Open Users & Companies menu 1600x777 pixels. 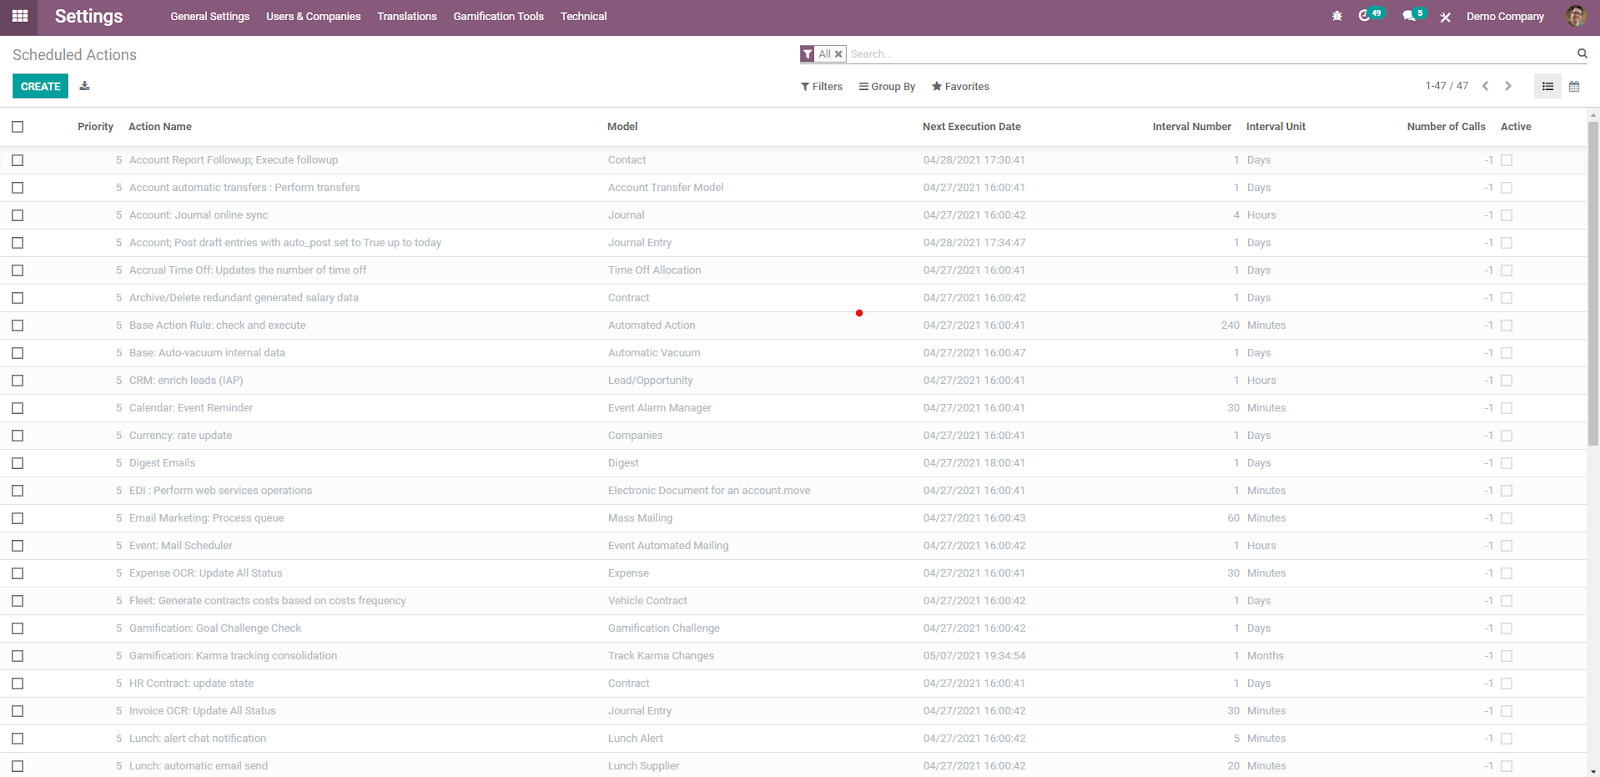tap(313, 16)
